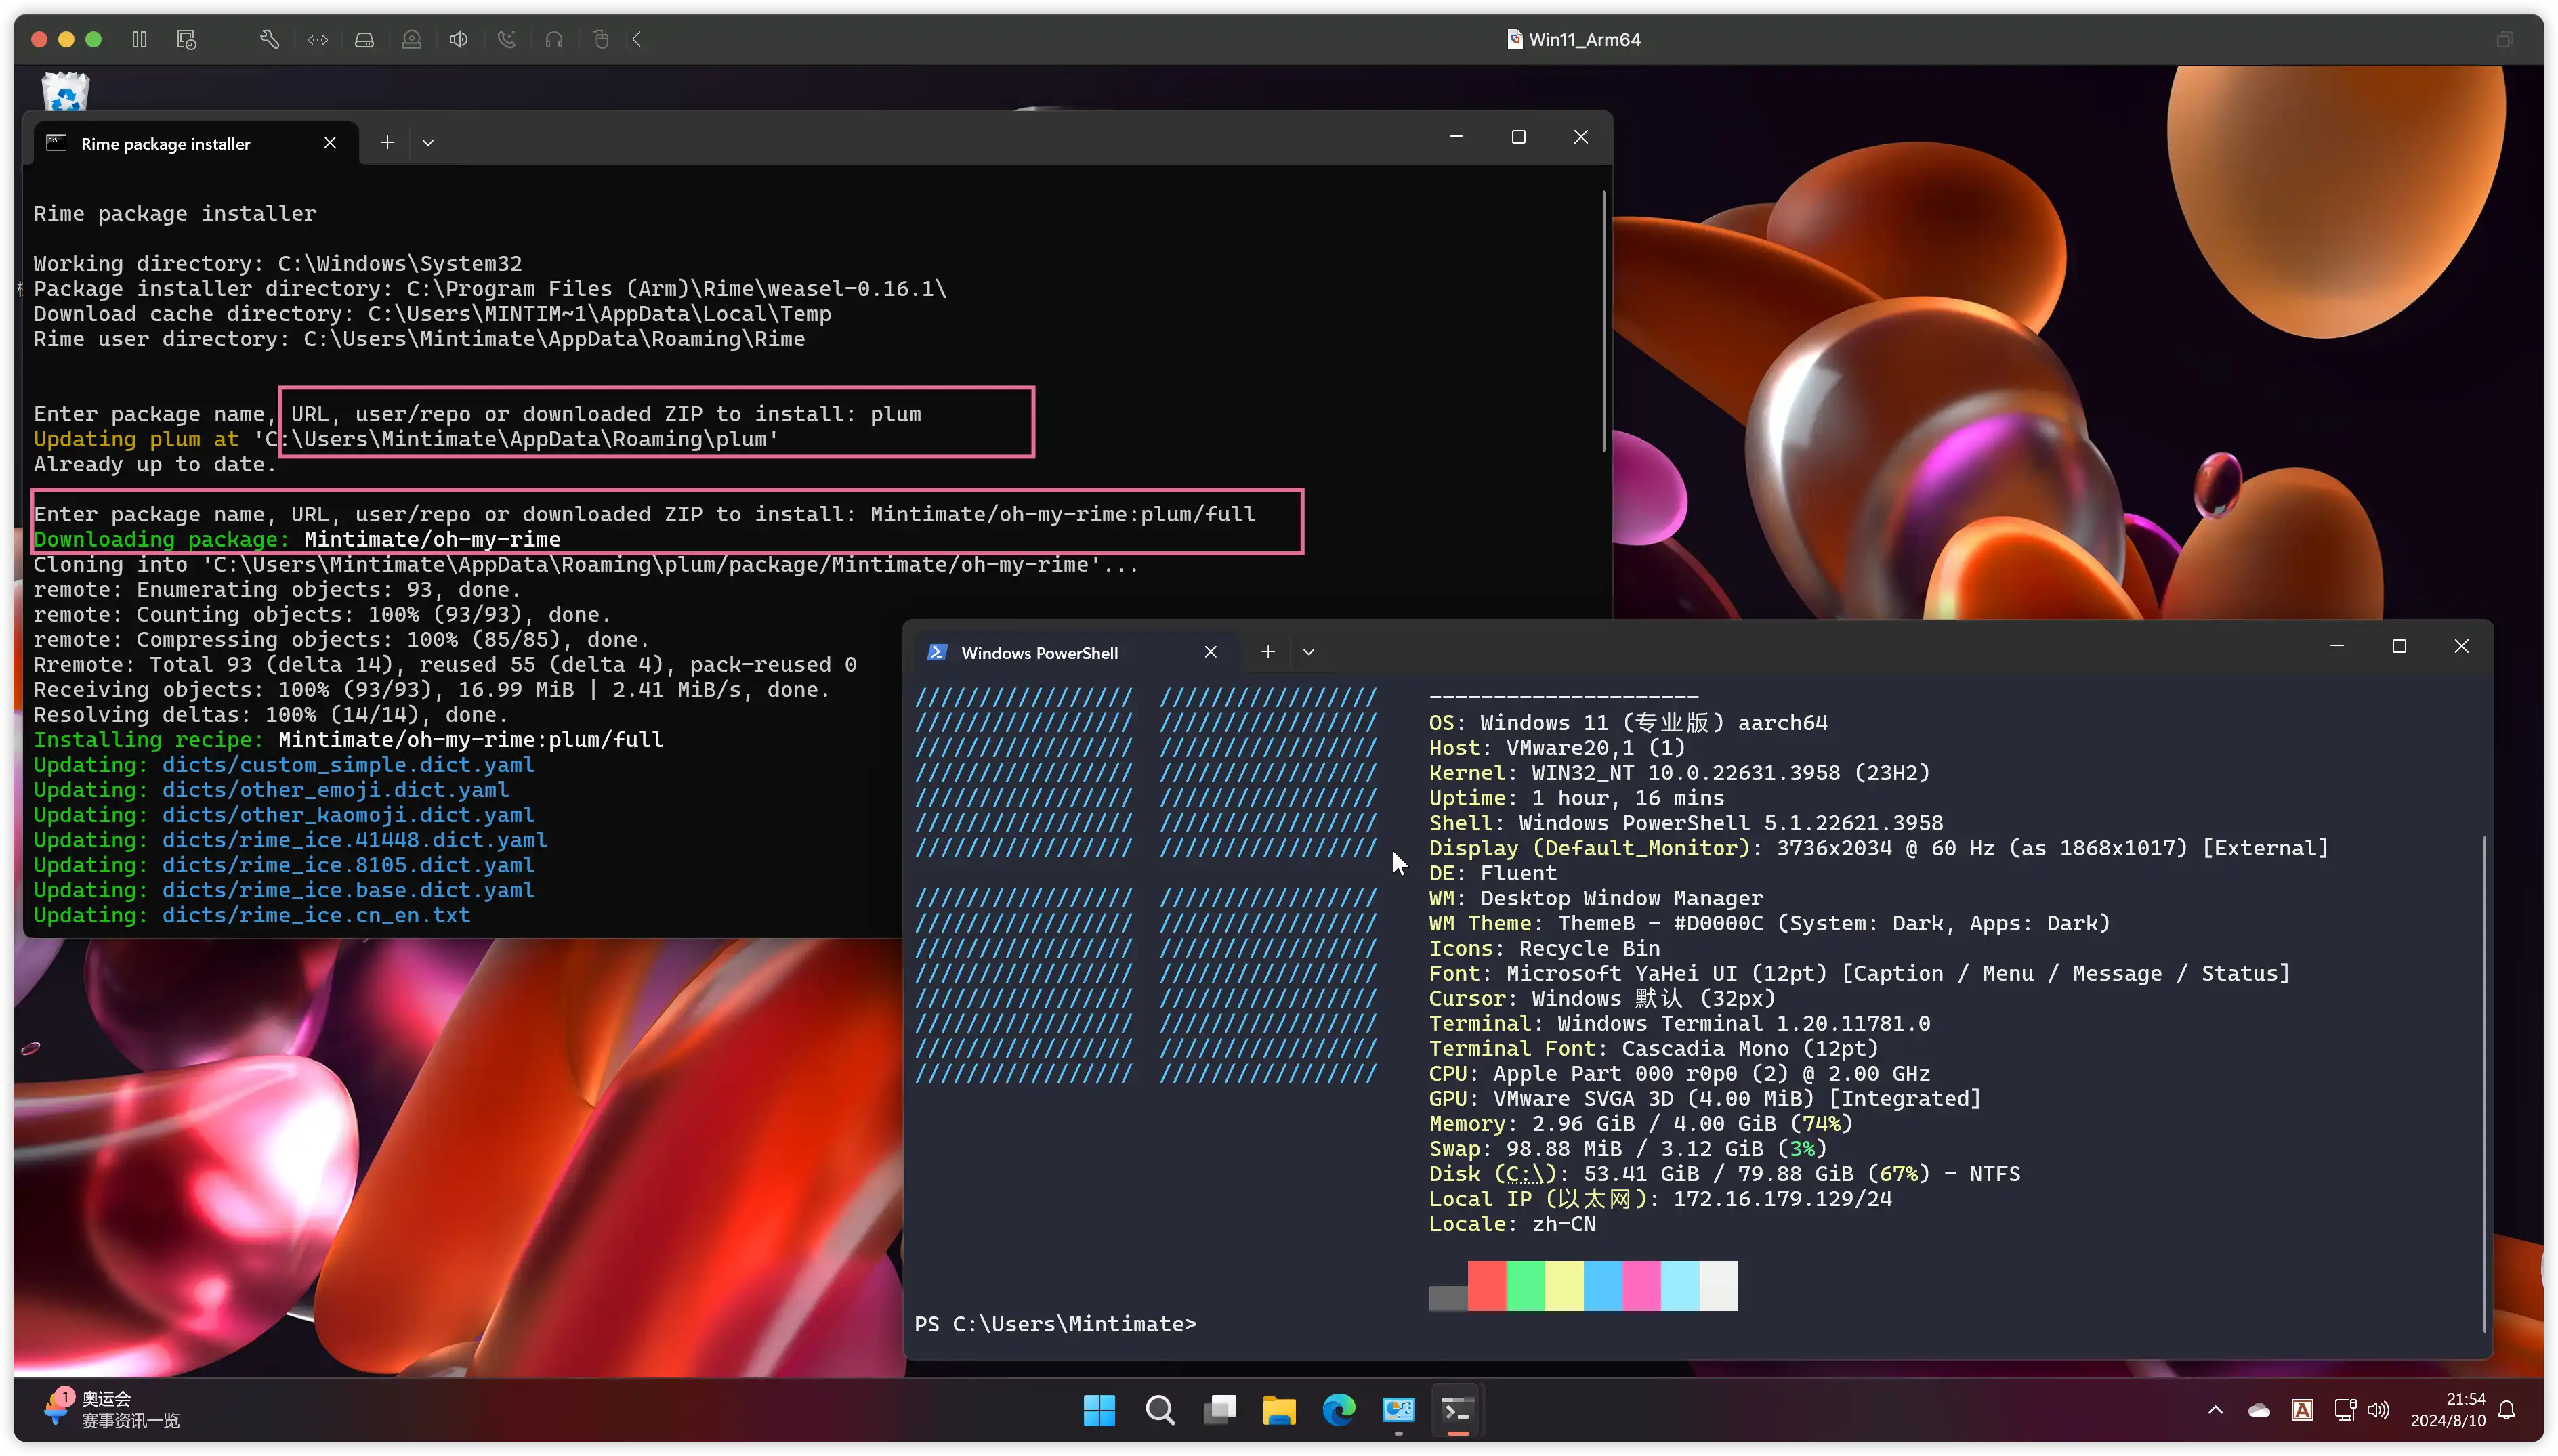Screen dimensions: 2558x1456
Task: Click the 'Host: VMware20,1 (1)' line
Action: coord(1556,748)
